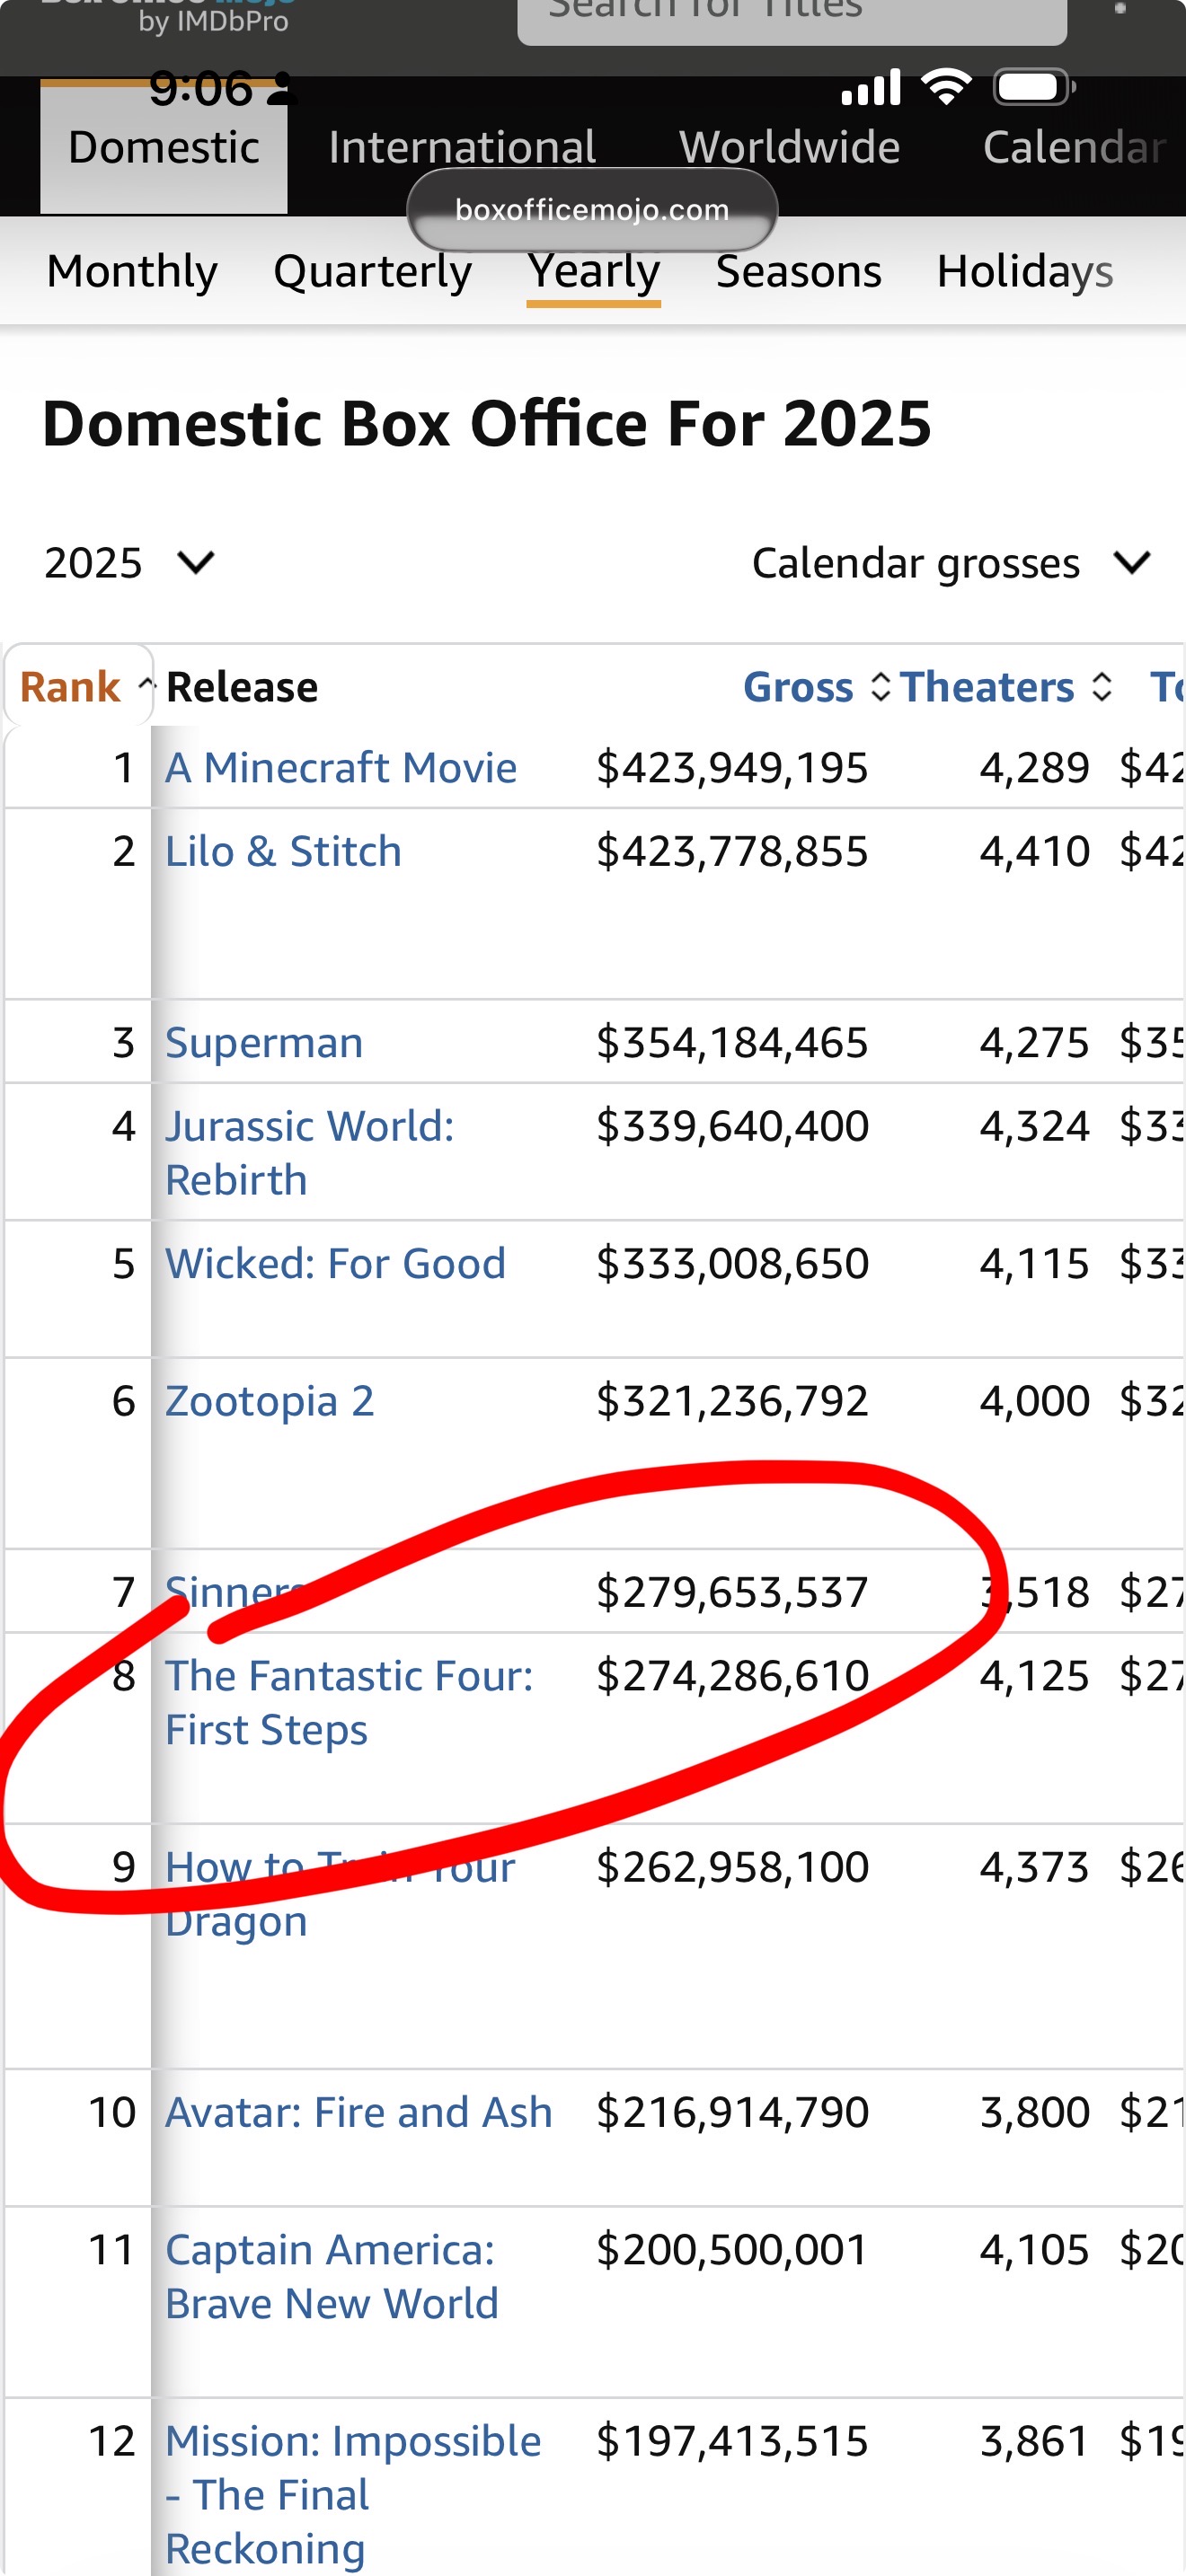
Task: Tap the boxofficemojo.com address pill
Action: click(x=592, y=210)
